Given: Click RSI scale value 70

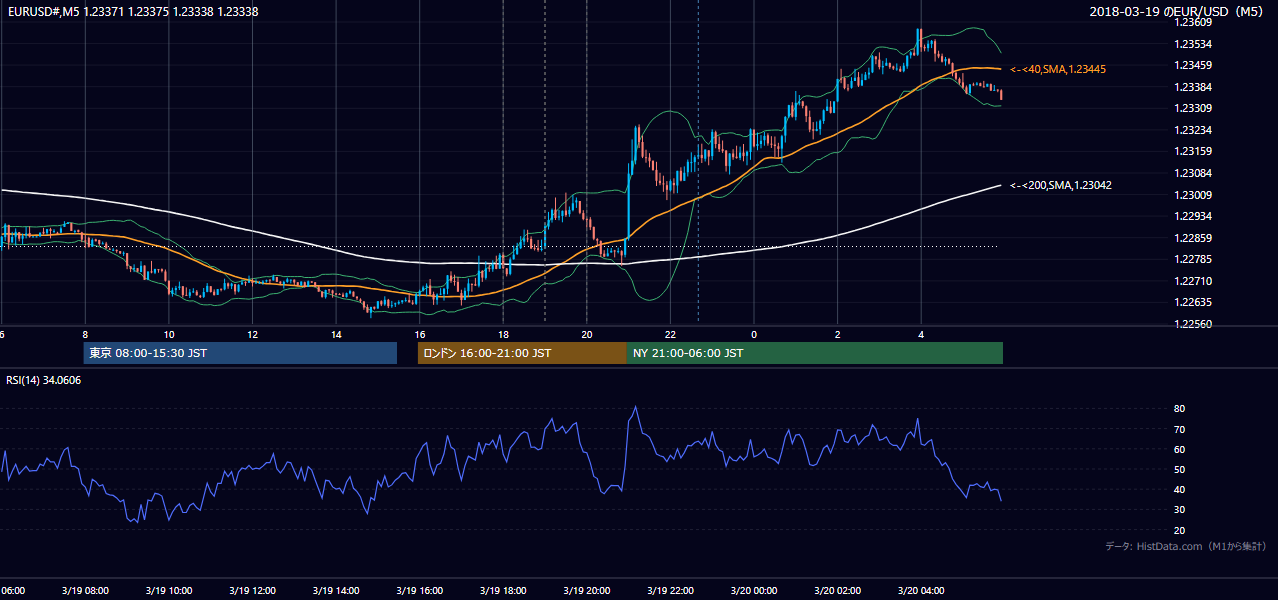Looking at the screenshot, I should [1179, 429].
